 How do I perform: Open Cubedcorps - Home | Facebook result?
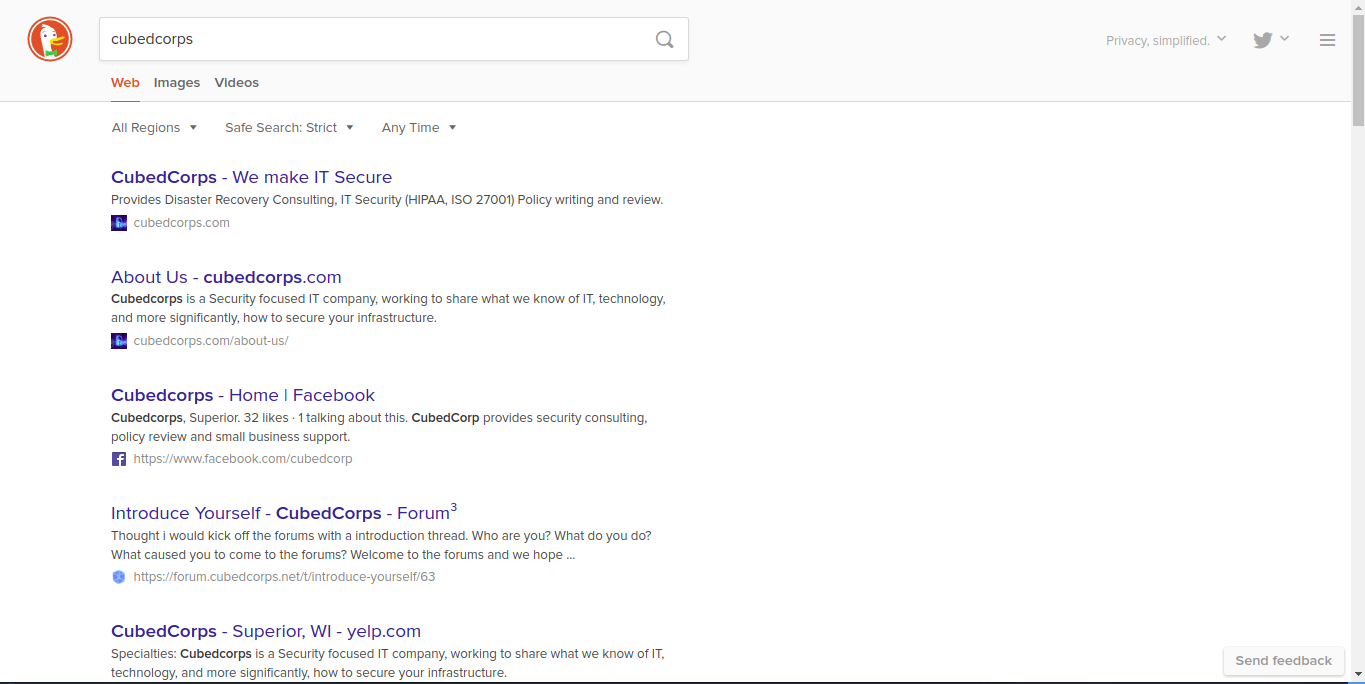click(x=243, y=395)
